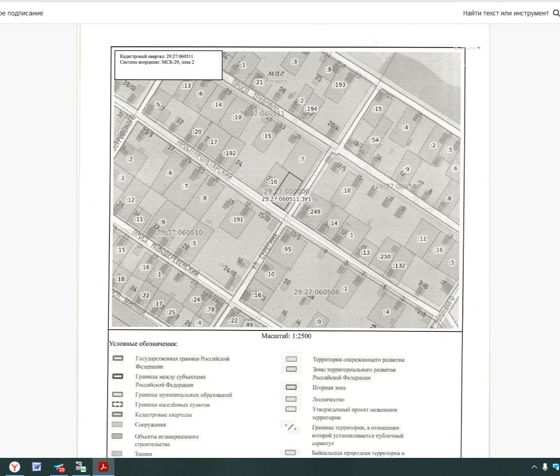The height and width of the screenshot is (476, 560).
Task: Click parcel number ':192' on the map
Action: (x=229, y=153)
